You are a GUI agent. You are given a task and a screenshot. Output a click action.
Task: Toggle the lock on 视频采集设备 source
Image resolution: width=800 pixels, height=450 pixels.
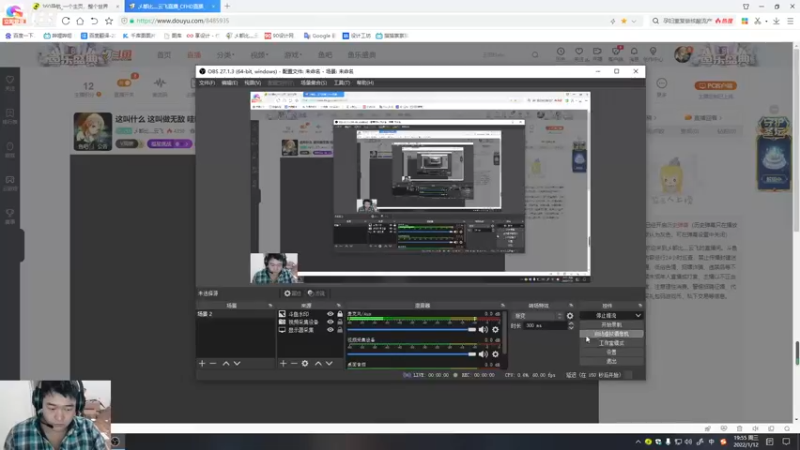point(340,322)
